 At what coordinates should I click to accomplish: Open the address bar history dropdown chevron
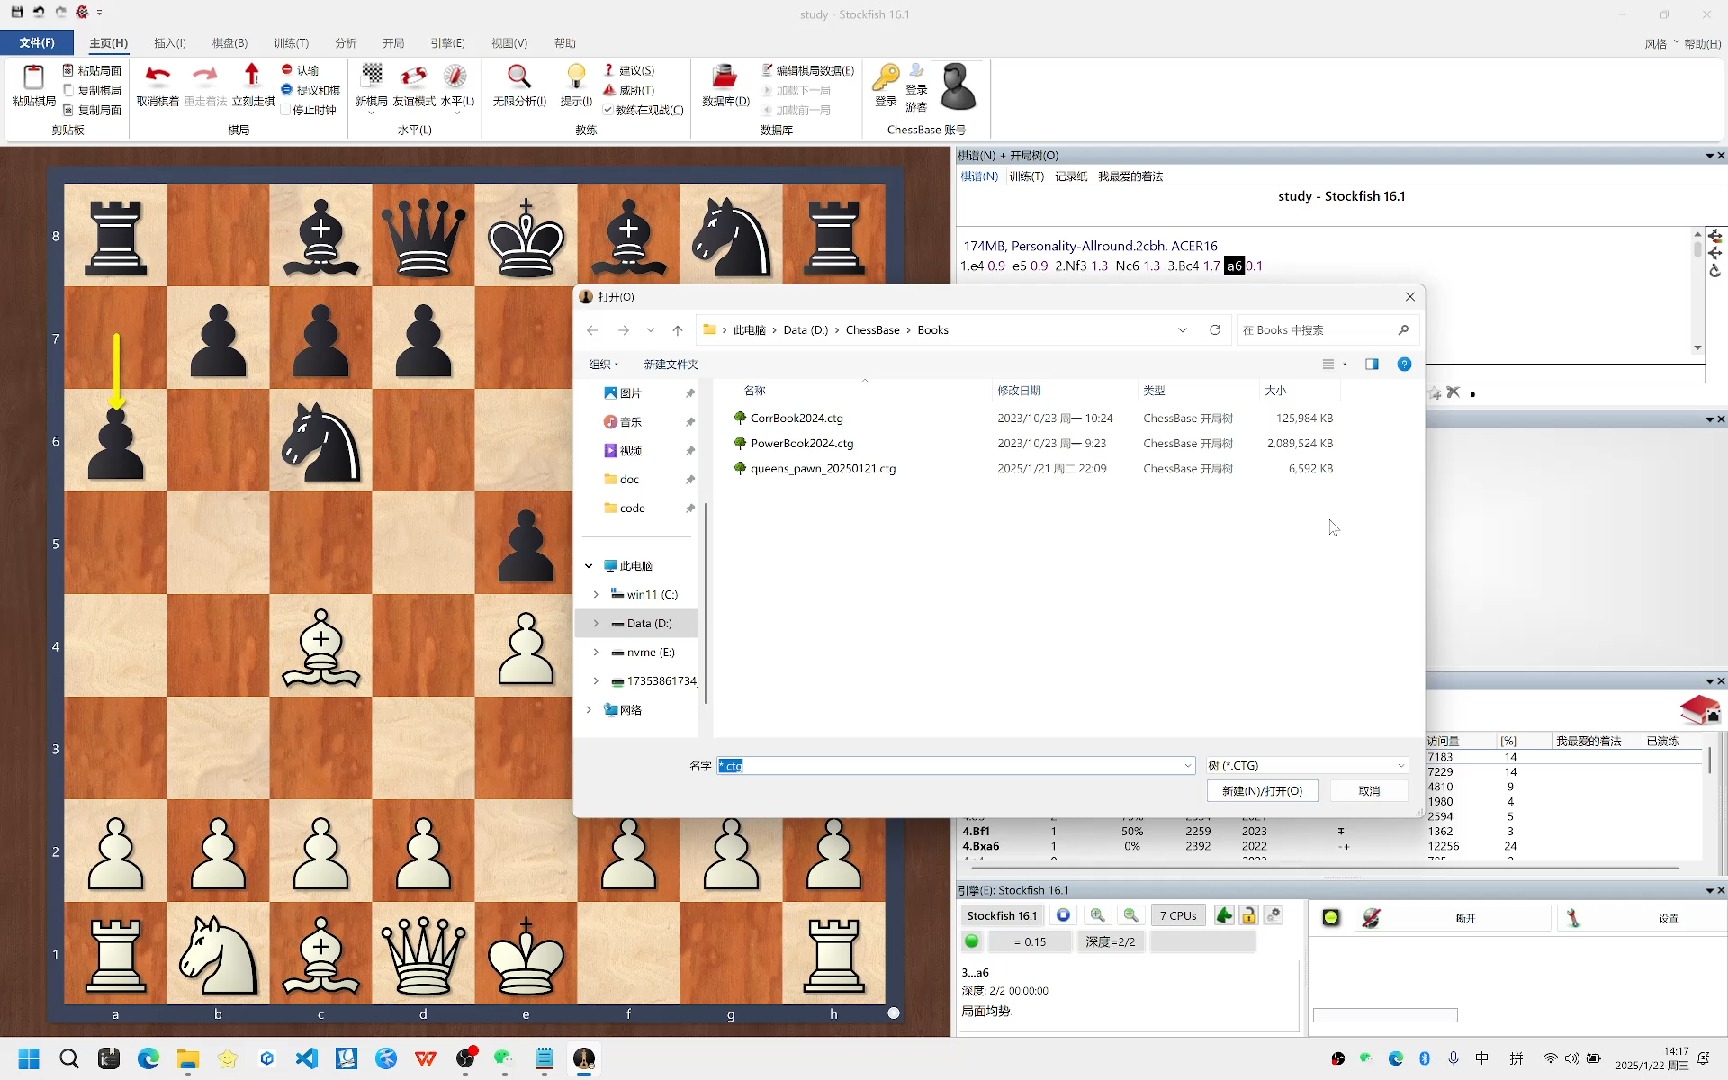tap(1183, 330)
